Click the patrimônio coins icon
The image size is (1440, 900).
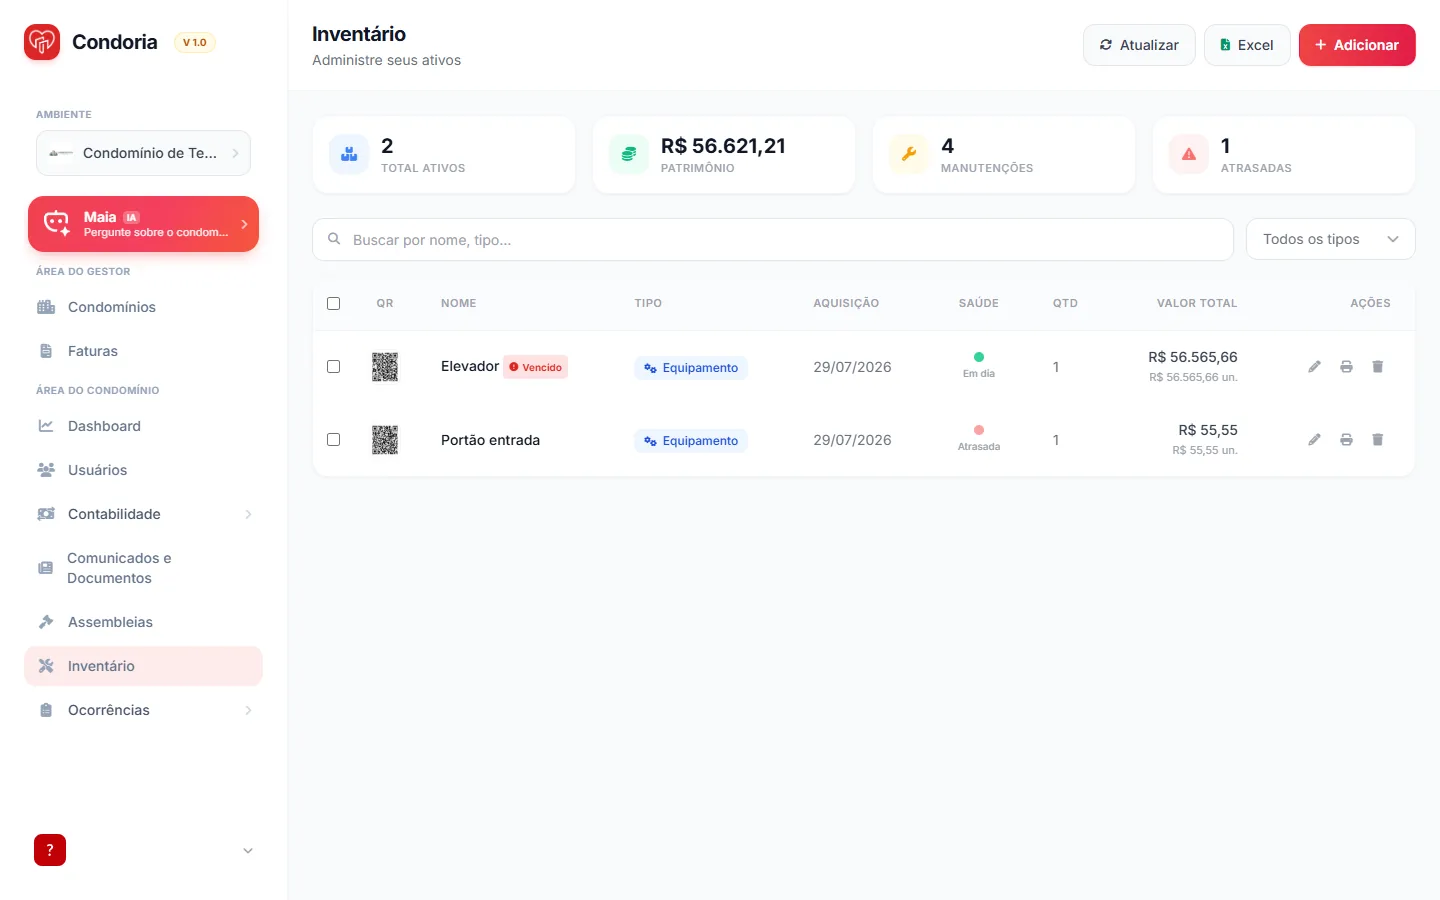pyautogui.click(x=629, y=154)
